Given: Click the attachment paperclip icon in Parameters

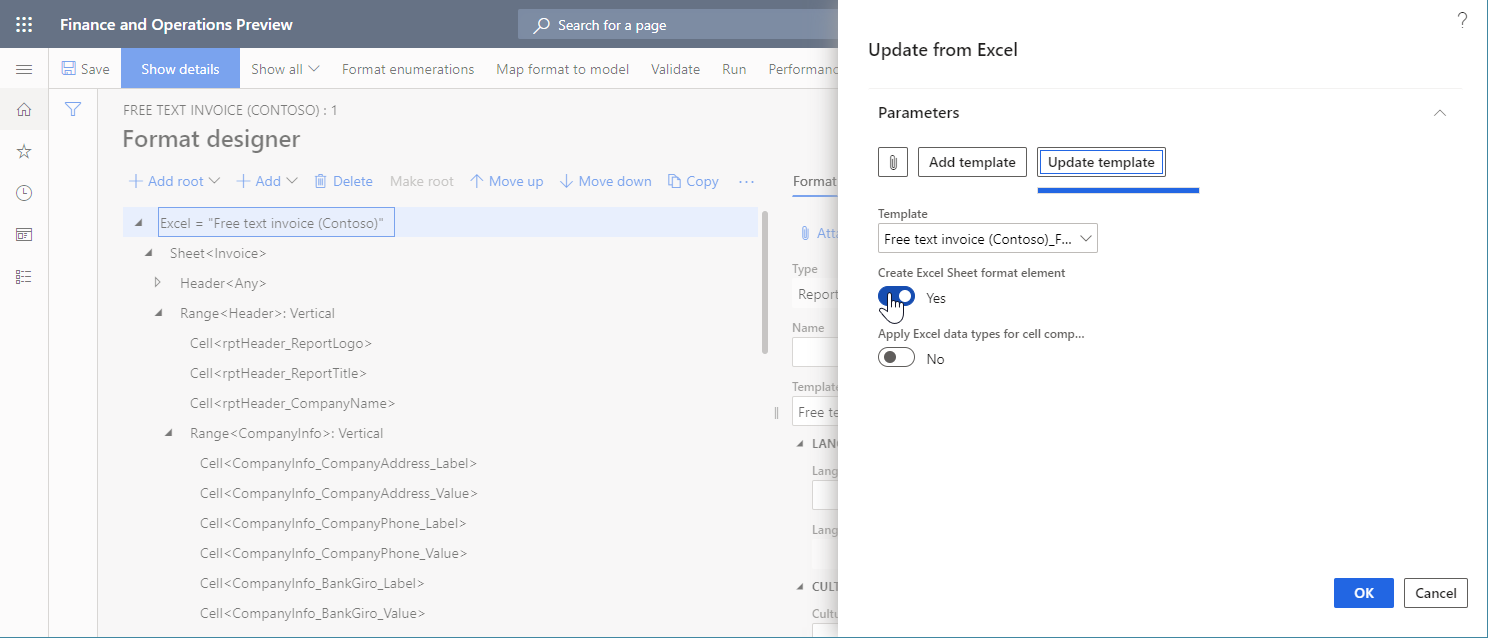Looking at the screenshot, I should (892, 161).
